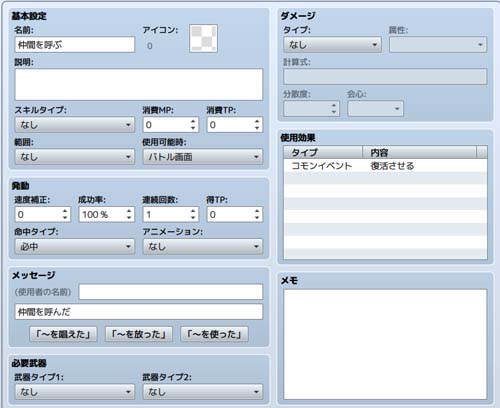Viewport: 500px width, 408px height.
Task: Open the スキルタイプ dropdown
Action: (75, 125)
